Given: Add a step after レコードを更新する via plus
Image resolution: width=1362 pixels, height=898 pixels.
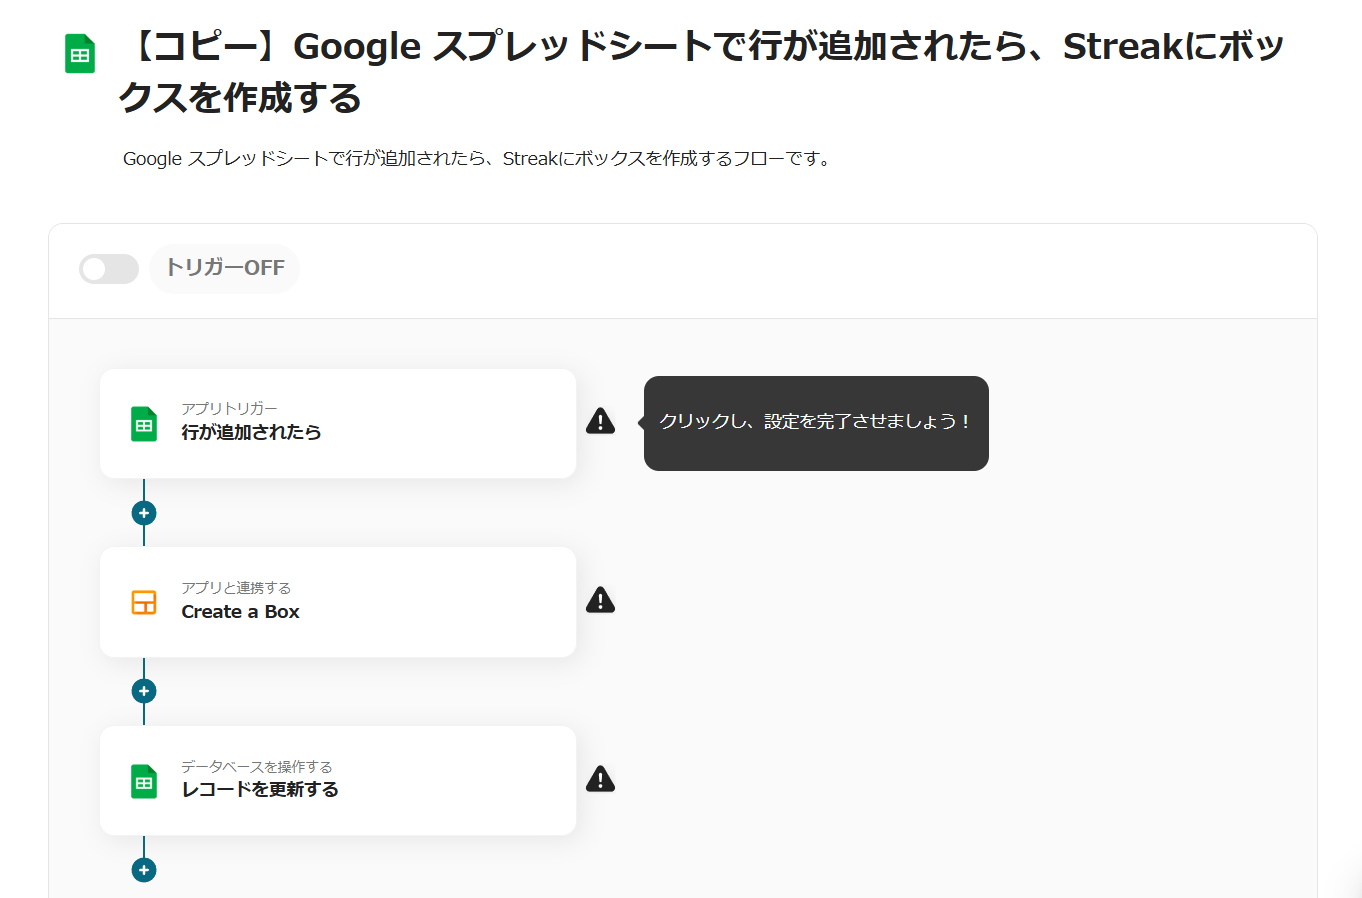Looking at the screenshot, I should coord(144,870).
